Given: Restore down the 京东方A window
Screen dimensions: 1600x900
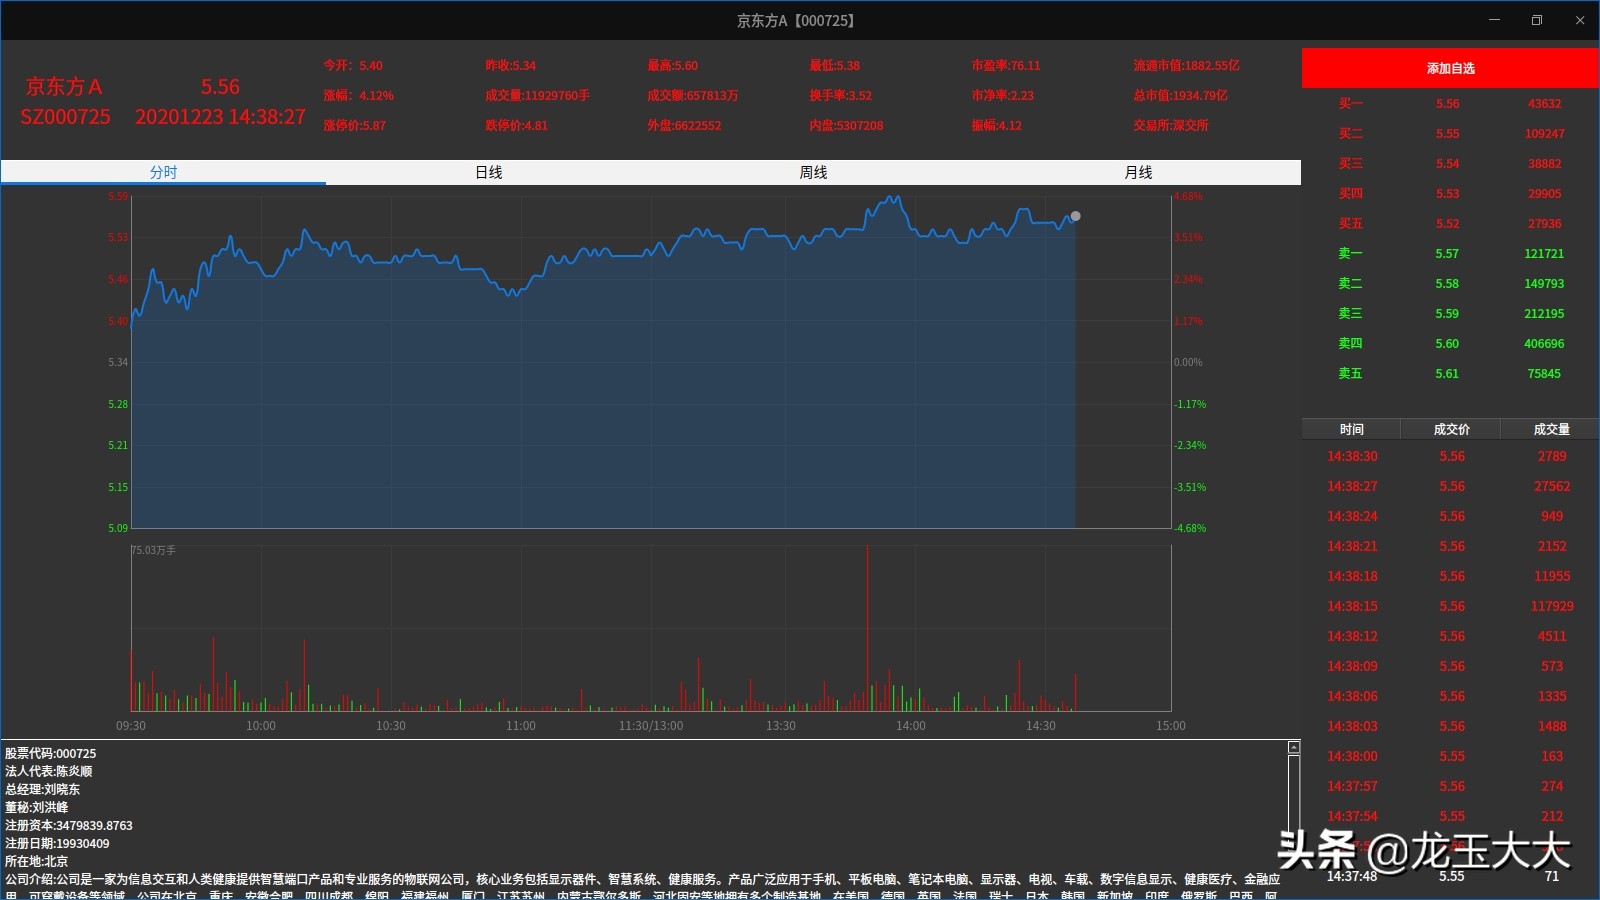Looking at the screenshot, I should point(1537,20).
